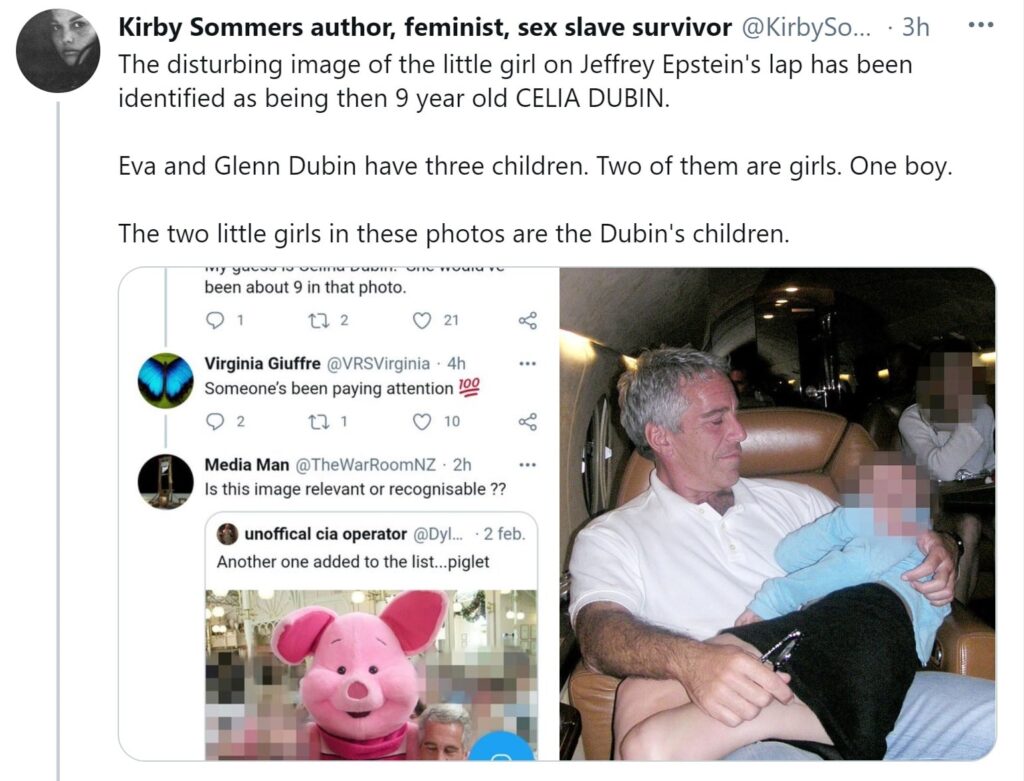Share Virginia Giuffre's tweet
The width and height of the screenshot is (1024, 781).
click(528, 422)
